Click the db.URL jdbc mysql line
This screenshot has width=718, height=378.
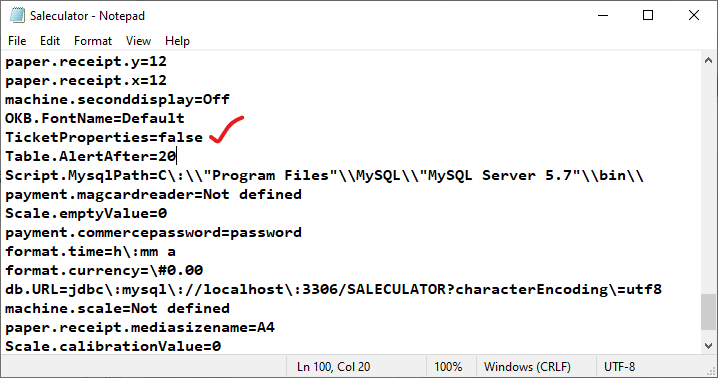(x=333, y=290)
